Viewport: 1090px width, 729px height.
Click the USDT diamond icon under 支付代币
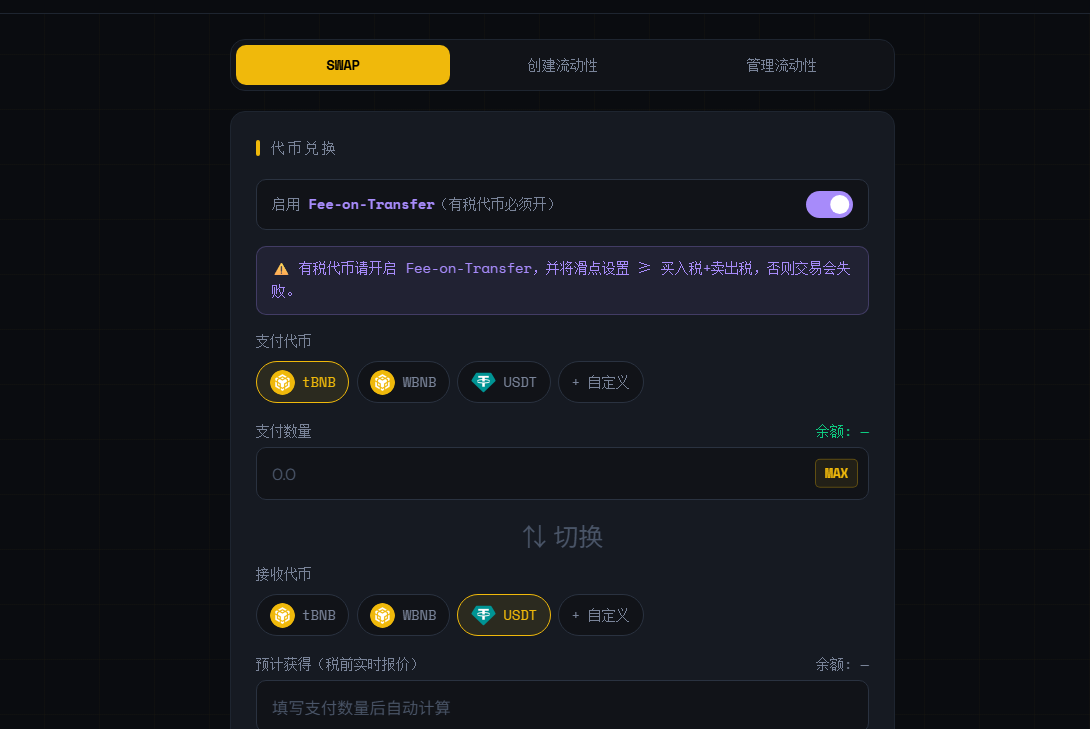point(483,382)
